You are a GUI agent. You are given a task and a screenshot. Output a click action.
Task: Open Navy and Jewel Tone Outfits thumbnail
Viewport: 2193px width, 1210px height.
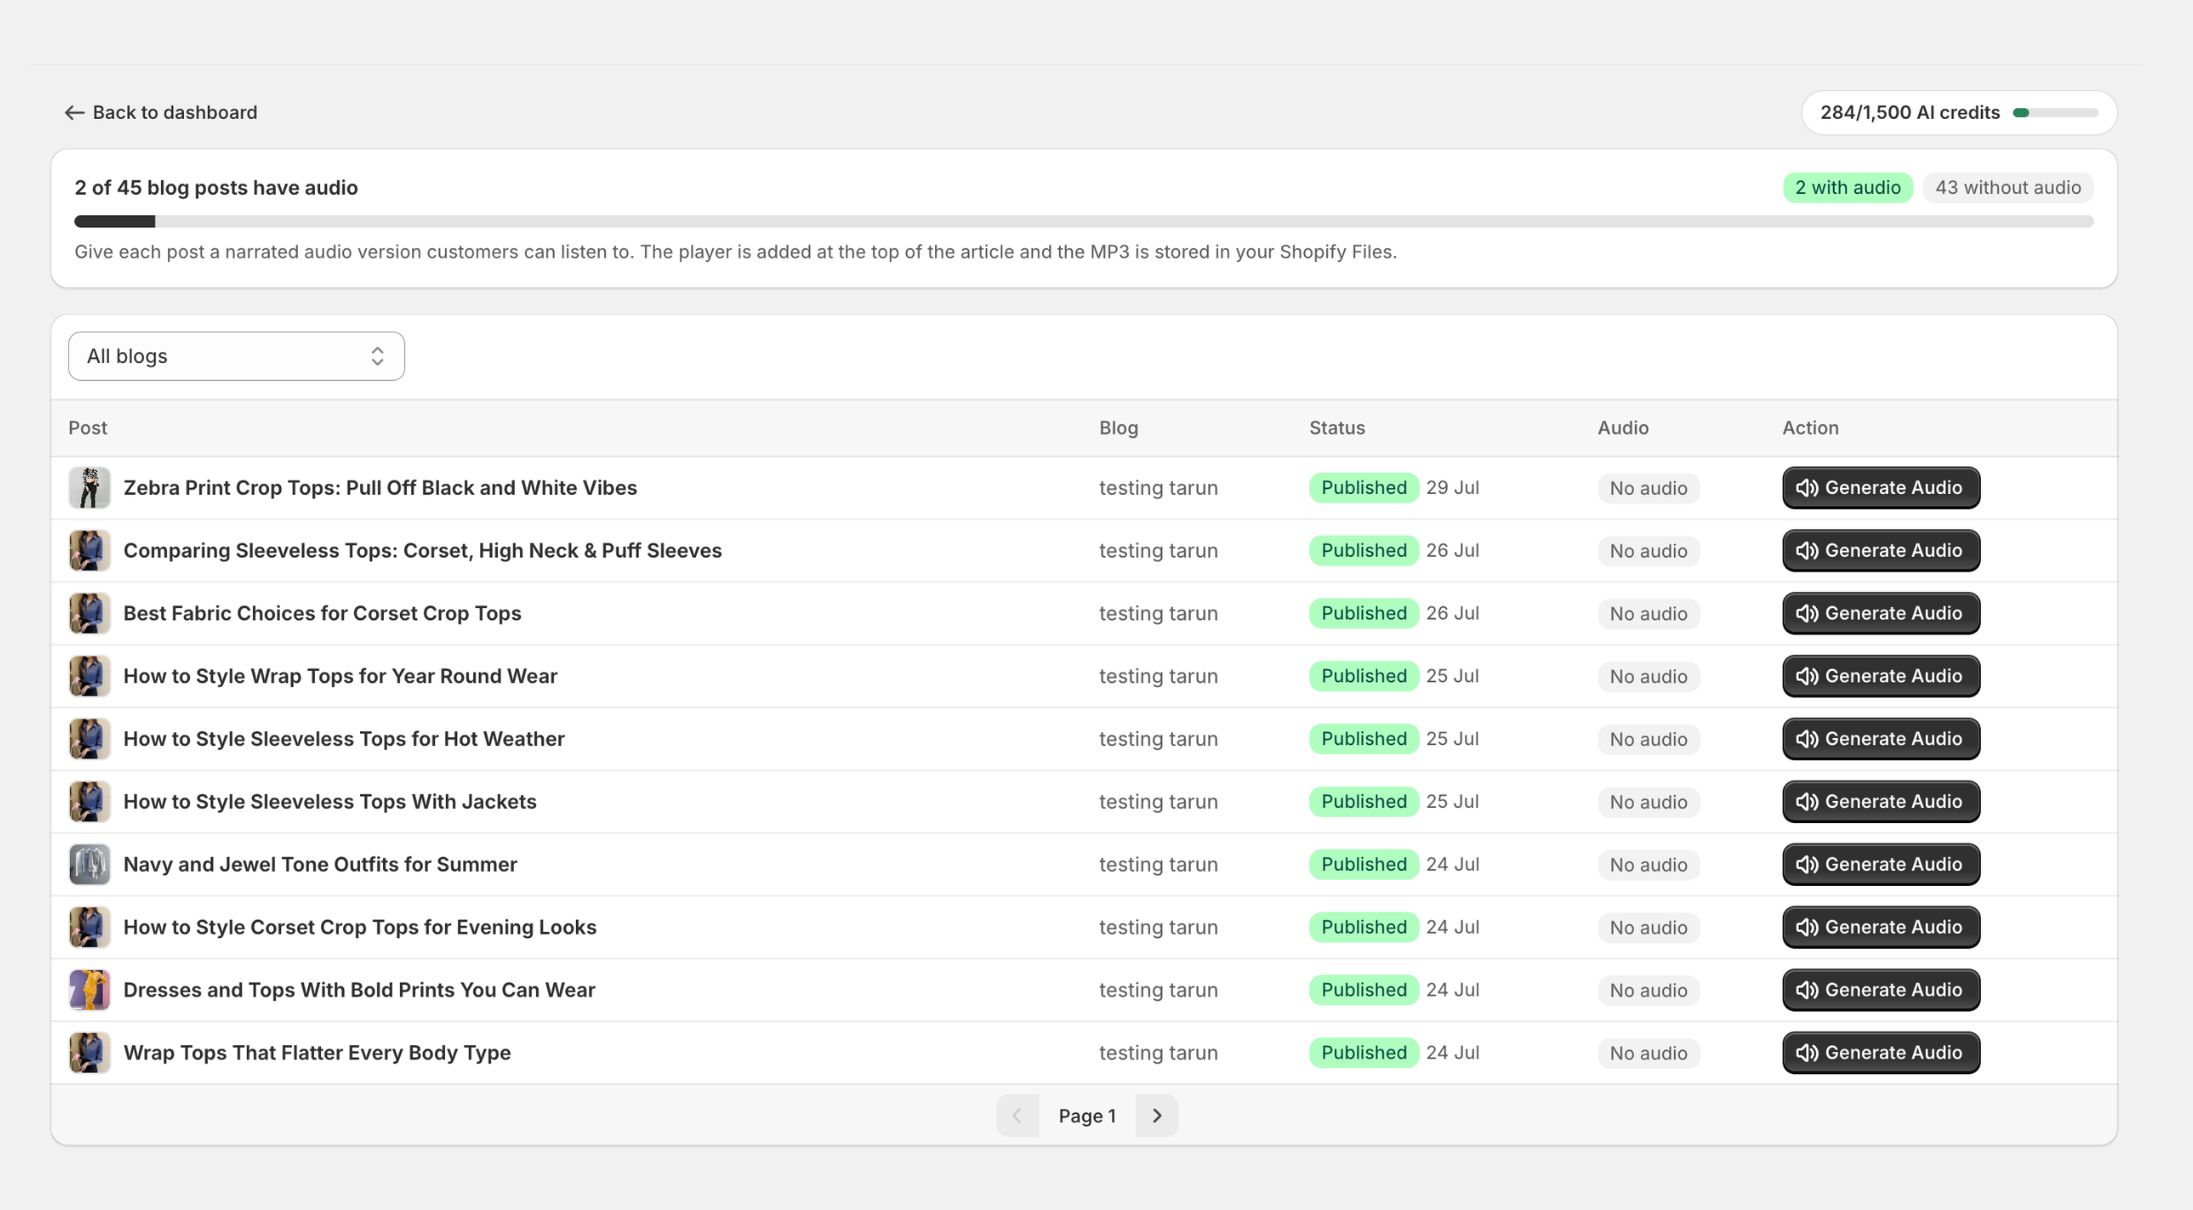[89, 864]
